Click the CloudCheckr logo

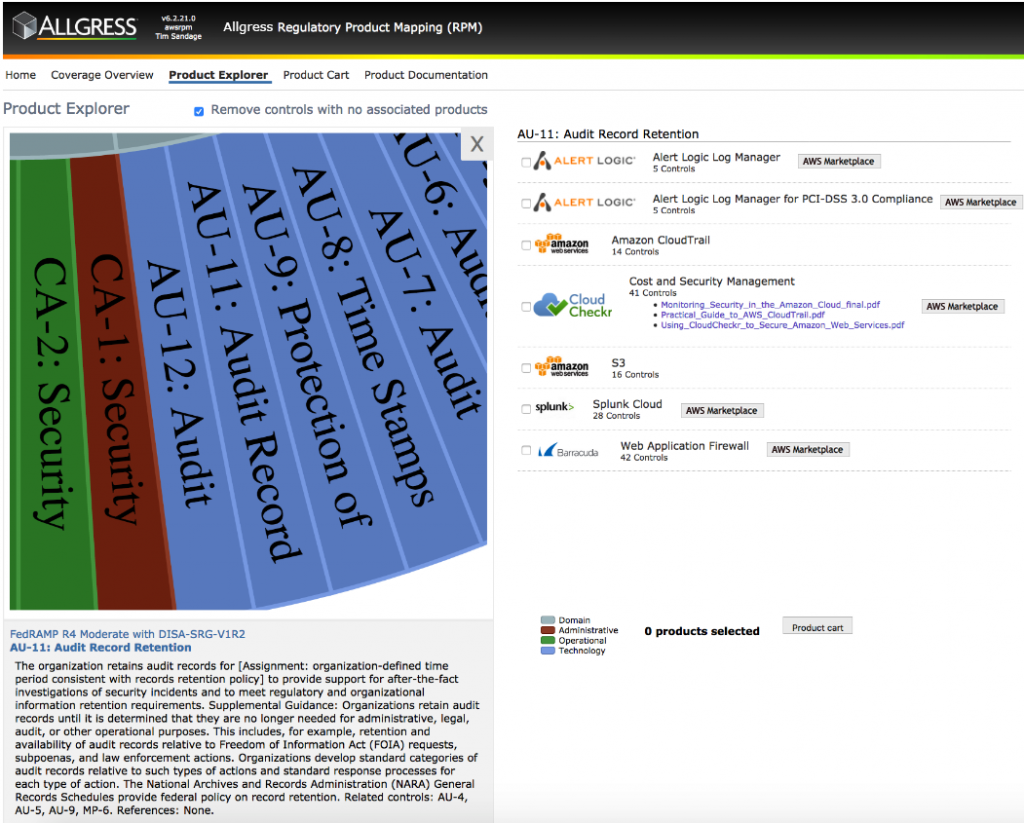click(x=573, y=305)
